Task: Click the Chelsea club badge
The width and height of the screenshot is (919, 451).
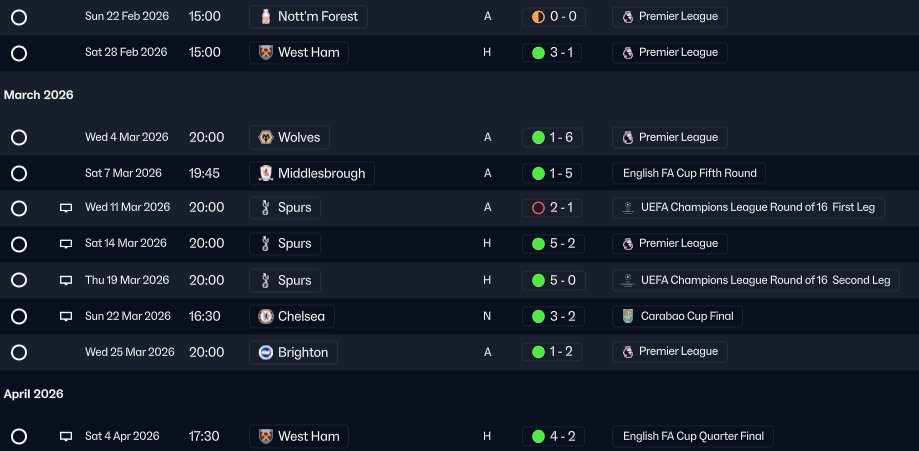Action: 266,316
